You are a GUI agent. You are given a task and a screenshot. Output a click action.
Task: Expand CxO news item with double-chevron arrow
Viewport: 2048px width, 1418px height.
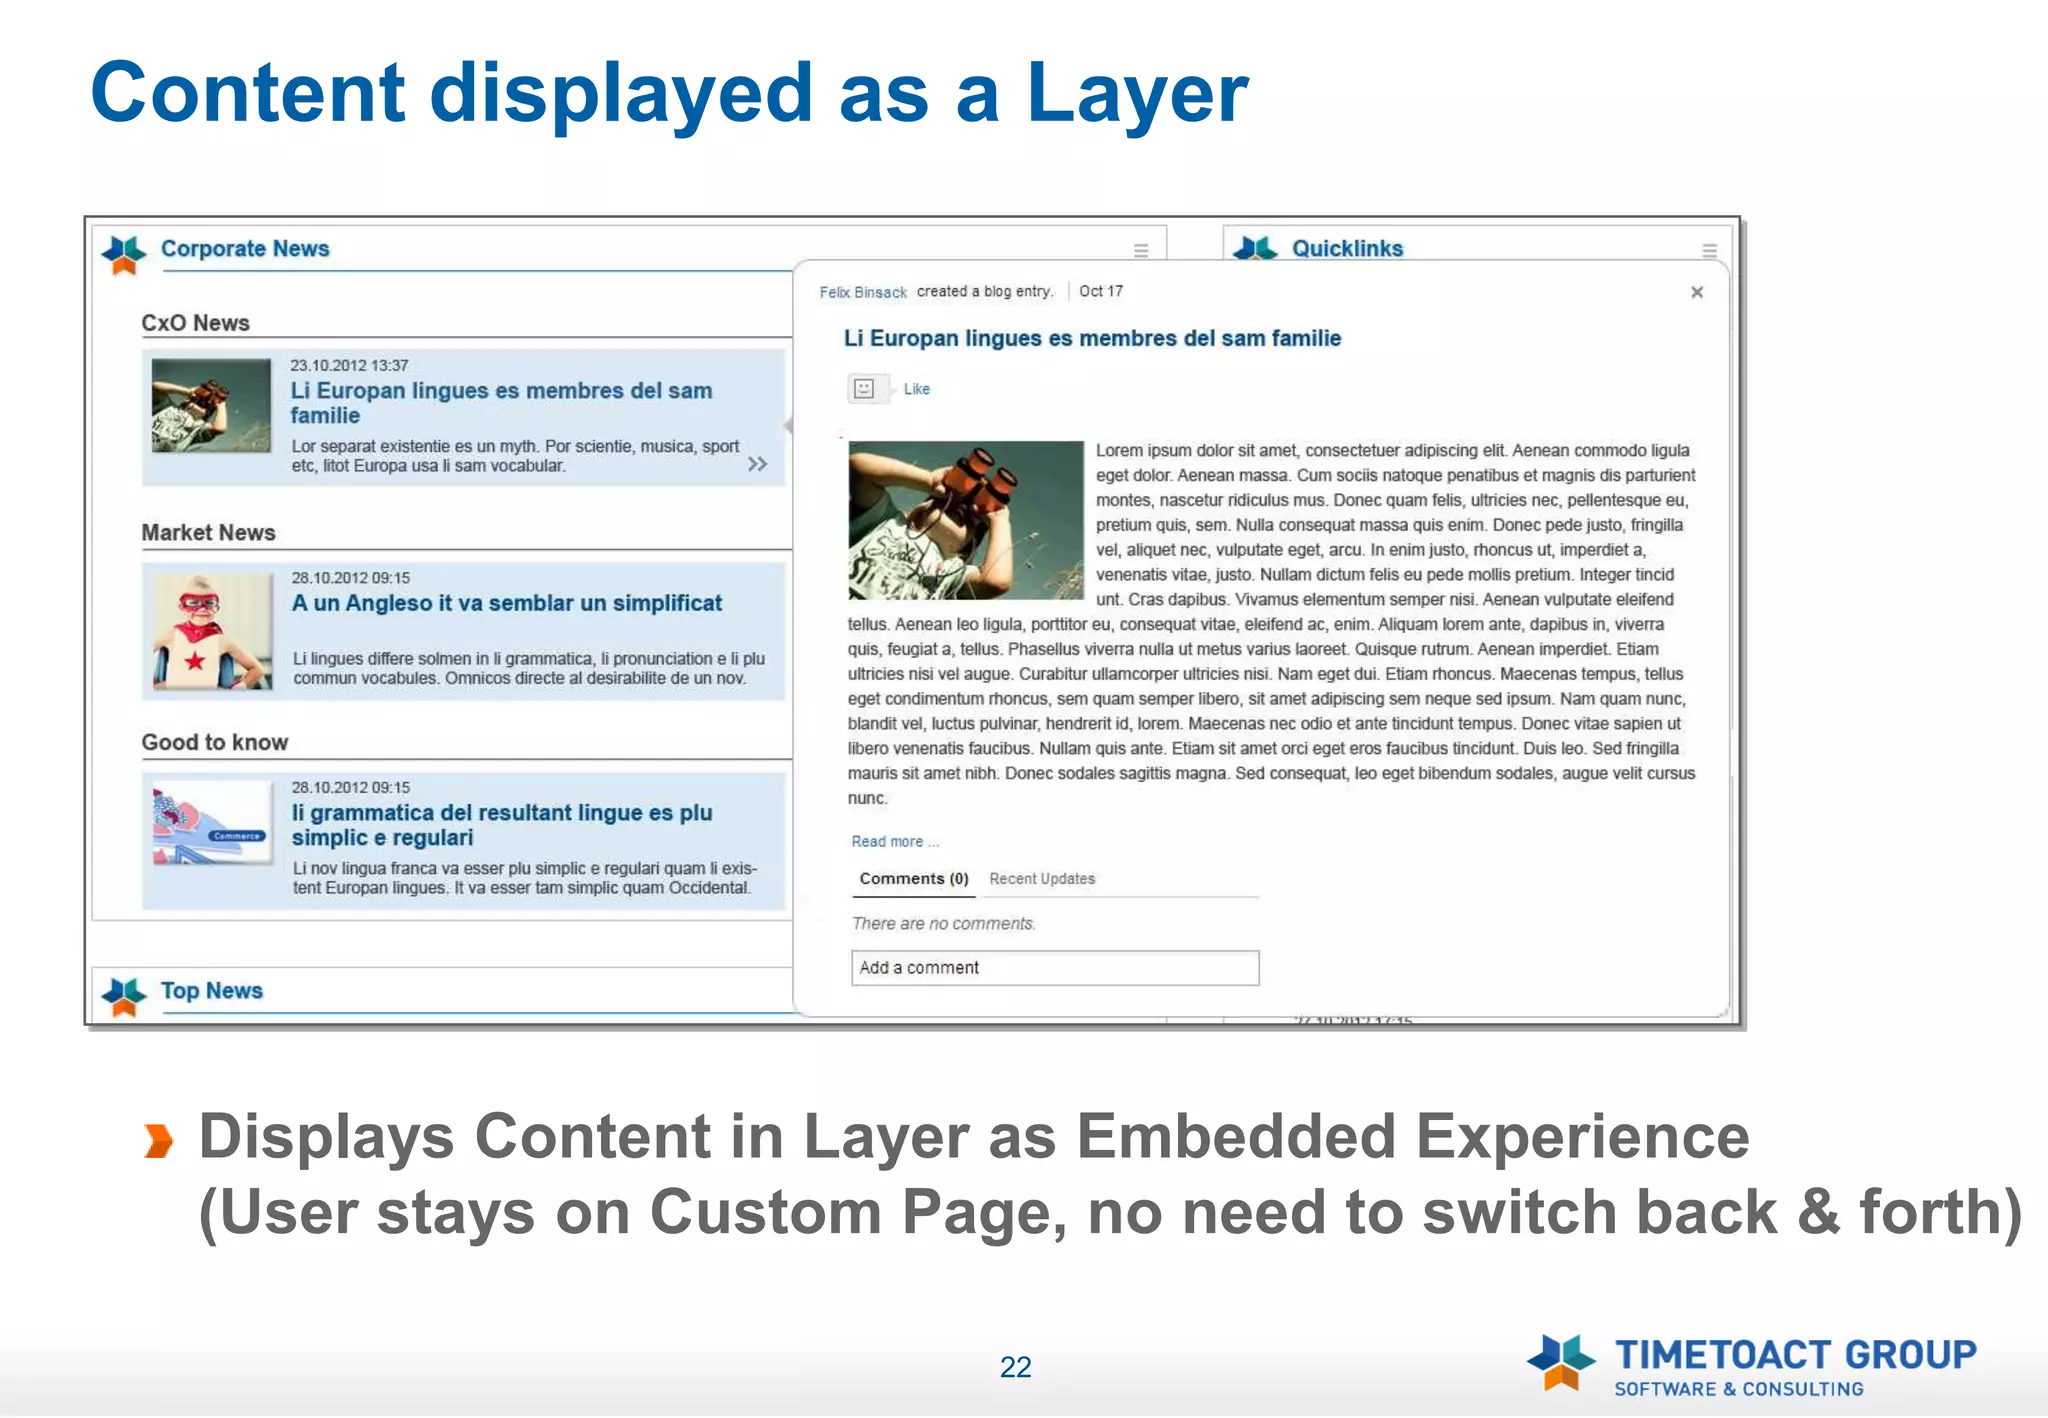[x=757, y=464]
